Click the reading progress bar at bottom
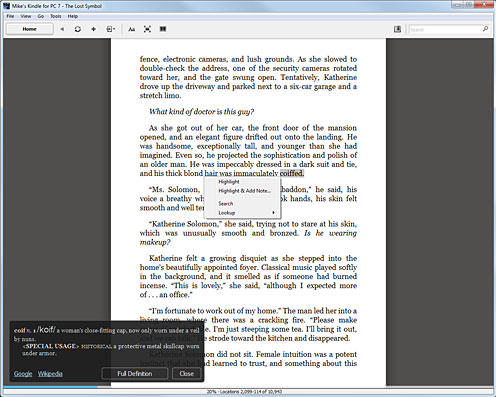Image resolution: width=496 pixels, height=397 pixels. pyautogui.click(x=248, y=387)
